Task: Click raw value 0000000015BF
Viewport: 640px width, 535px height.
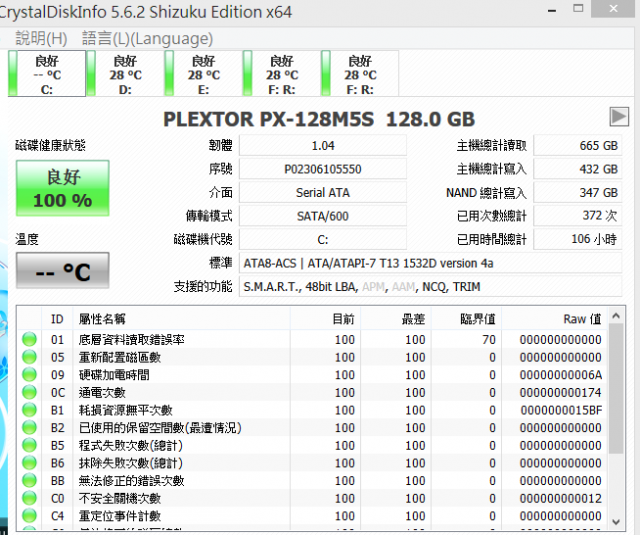Action: [561, 410]
